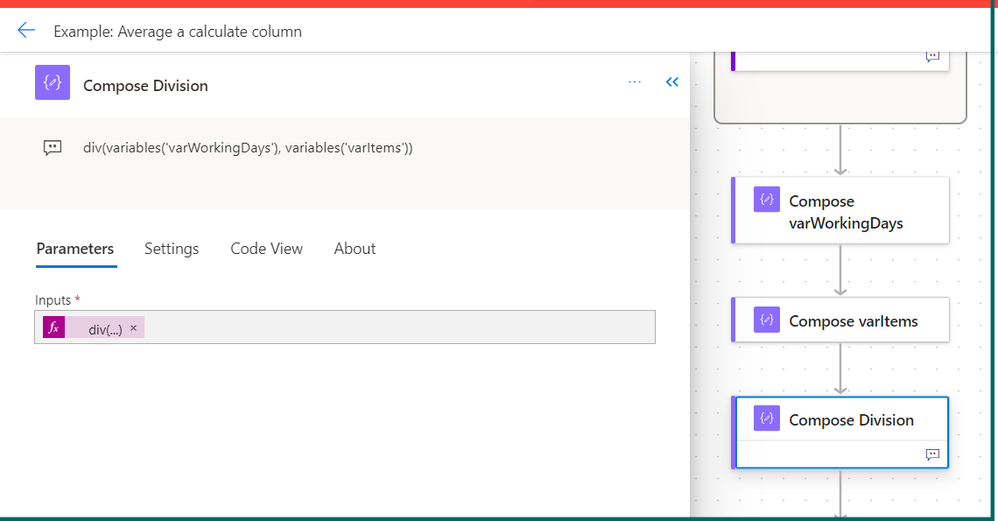Switch to Code View tab
This screenshot has height=521, width=998.
266,249
